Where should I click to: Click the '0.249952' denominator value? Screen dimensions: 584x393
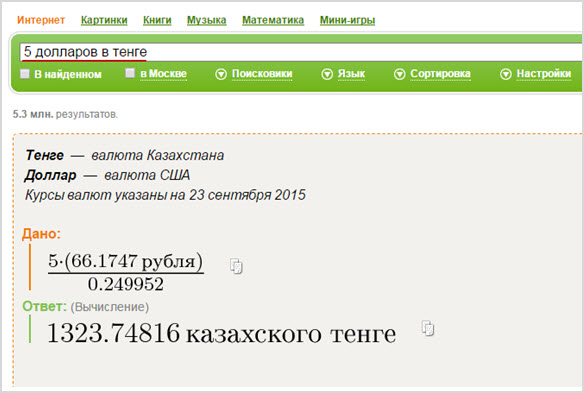126,284
